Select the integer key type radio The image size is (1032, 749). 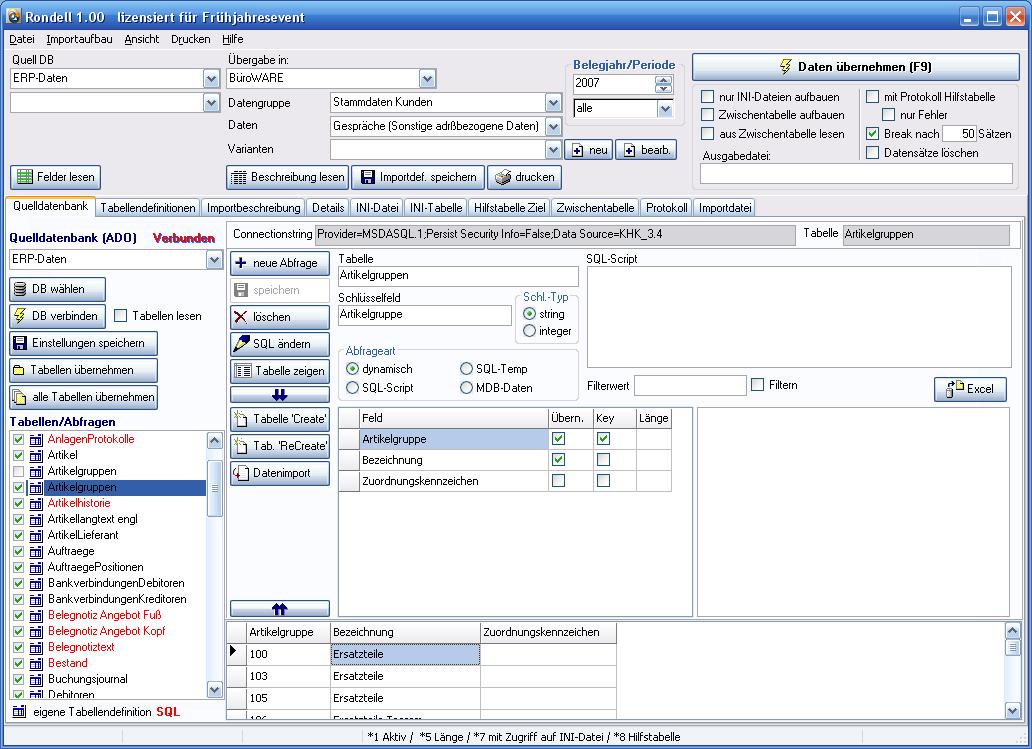530,331
